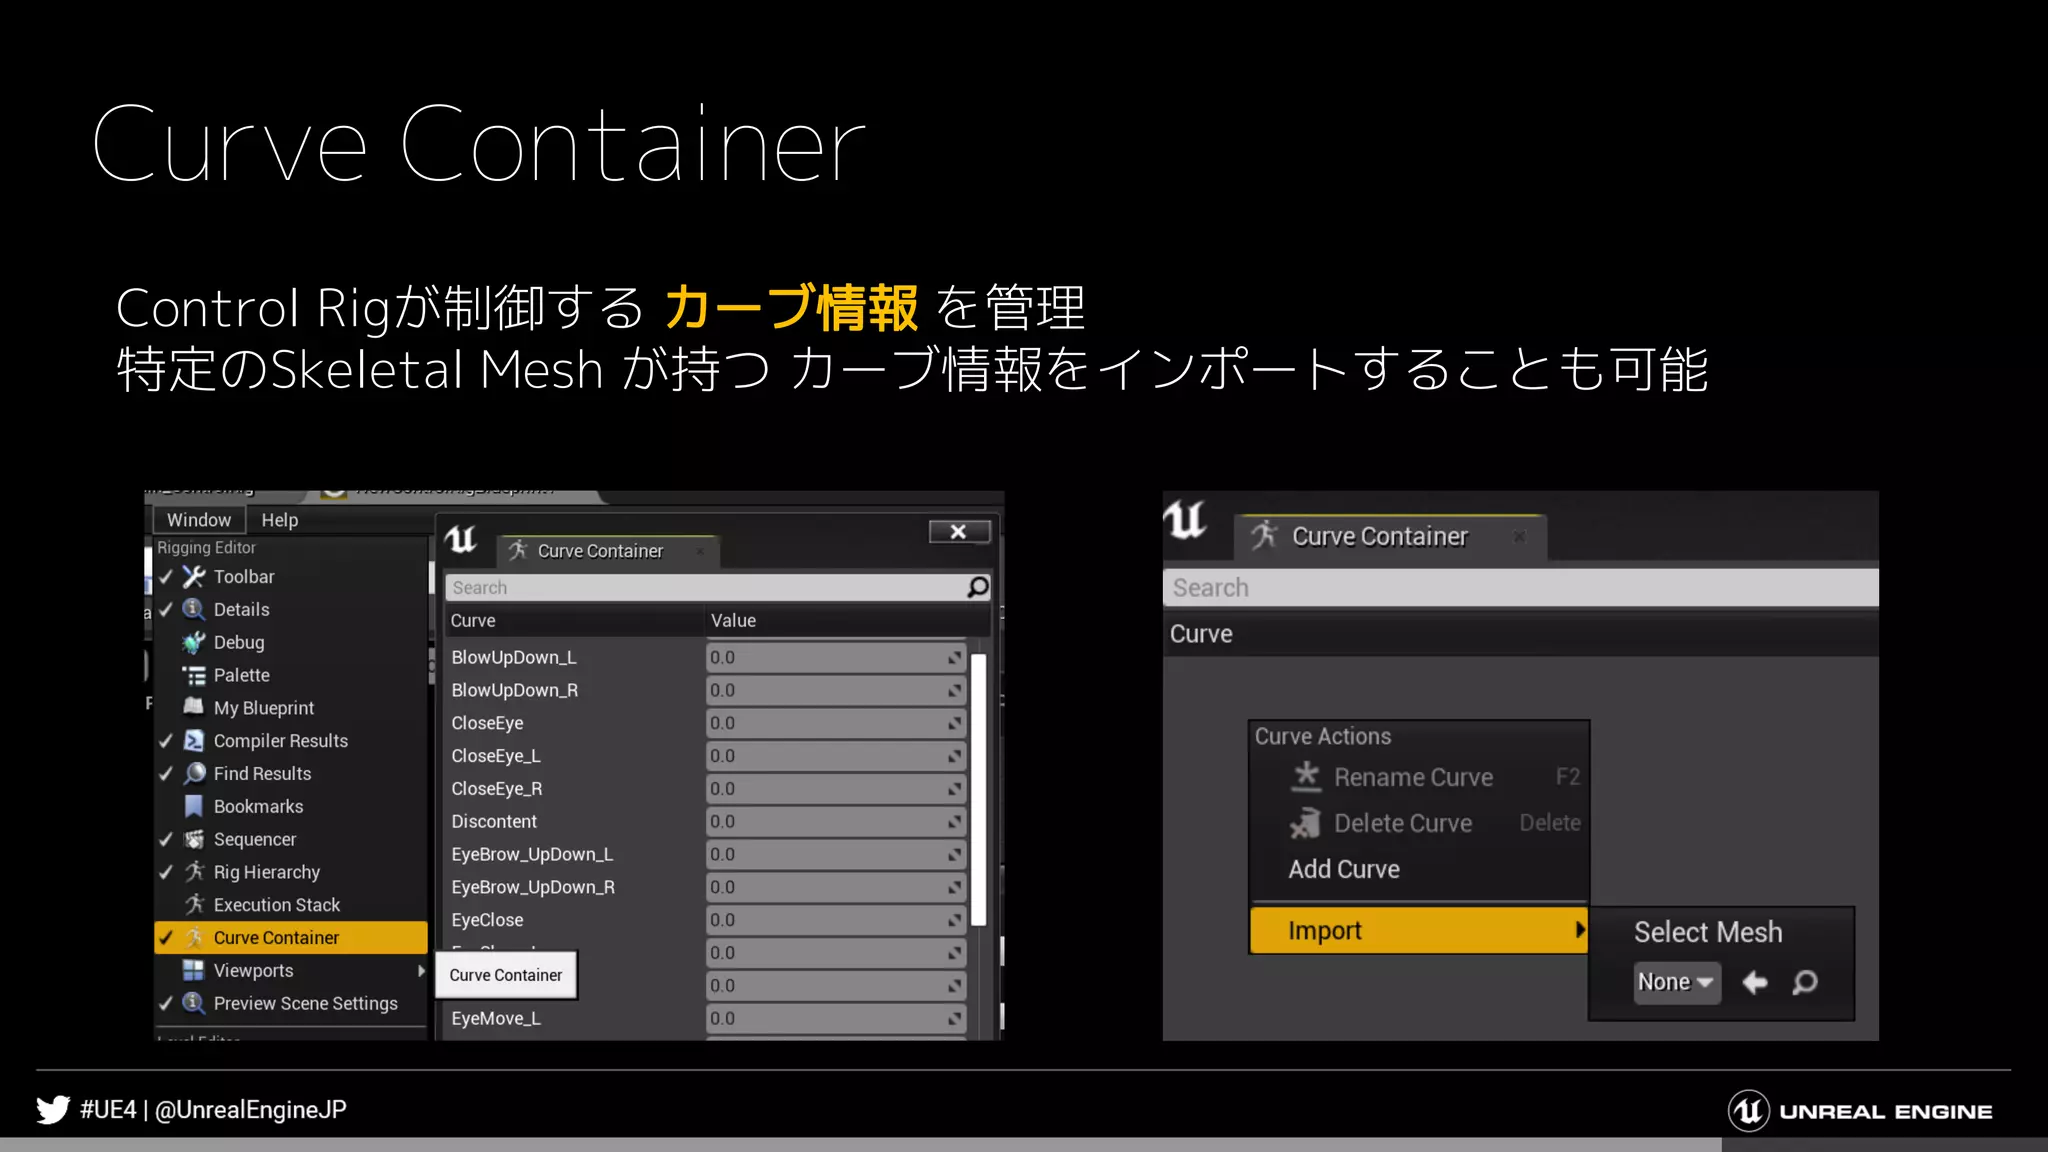Click spin arrow of BlowUpDown_R value

pos(955,690)
